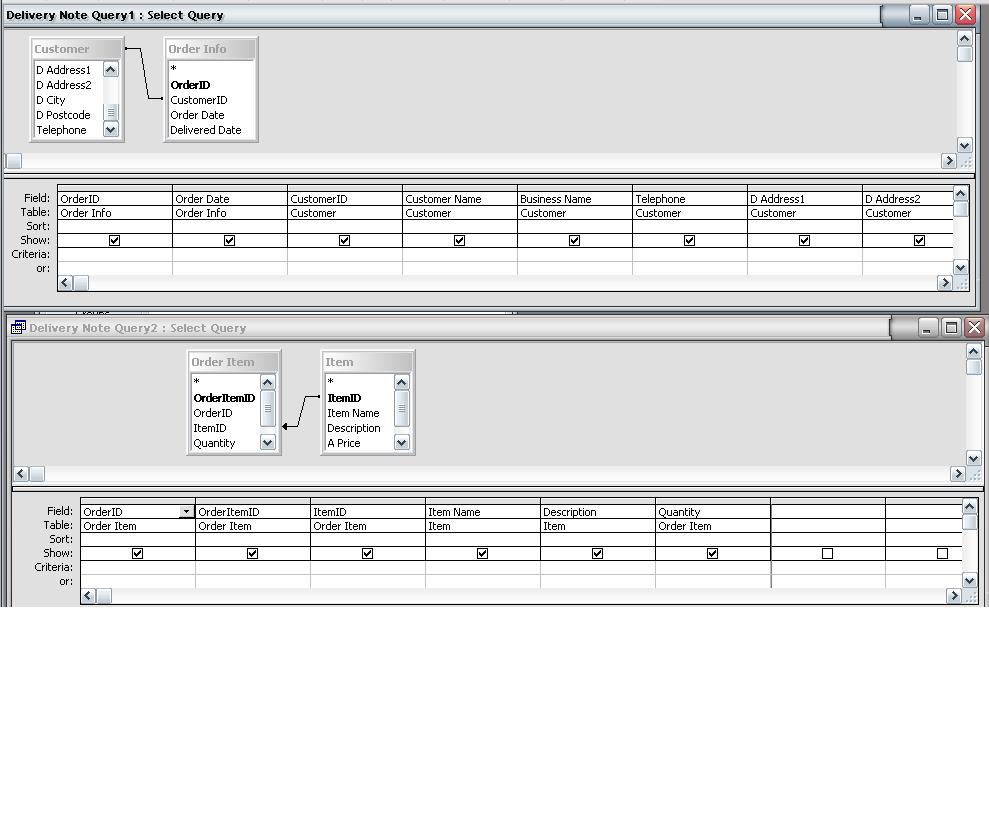Screen dimensions: 989x834
Task: Select Delivered Date in Order Info table
Action: tap(206, 130)
